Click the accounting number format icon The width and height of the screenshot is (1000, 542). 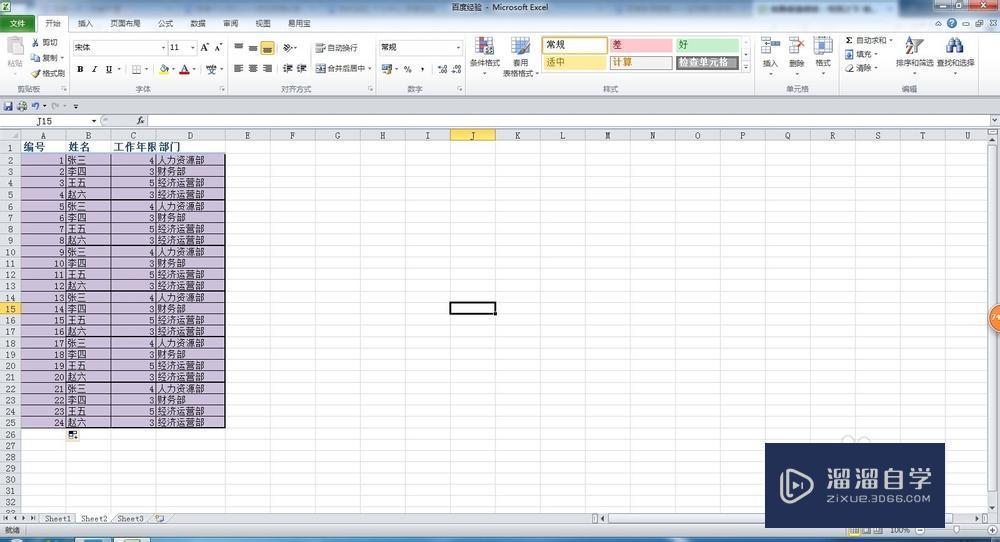[386, 69]
